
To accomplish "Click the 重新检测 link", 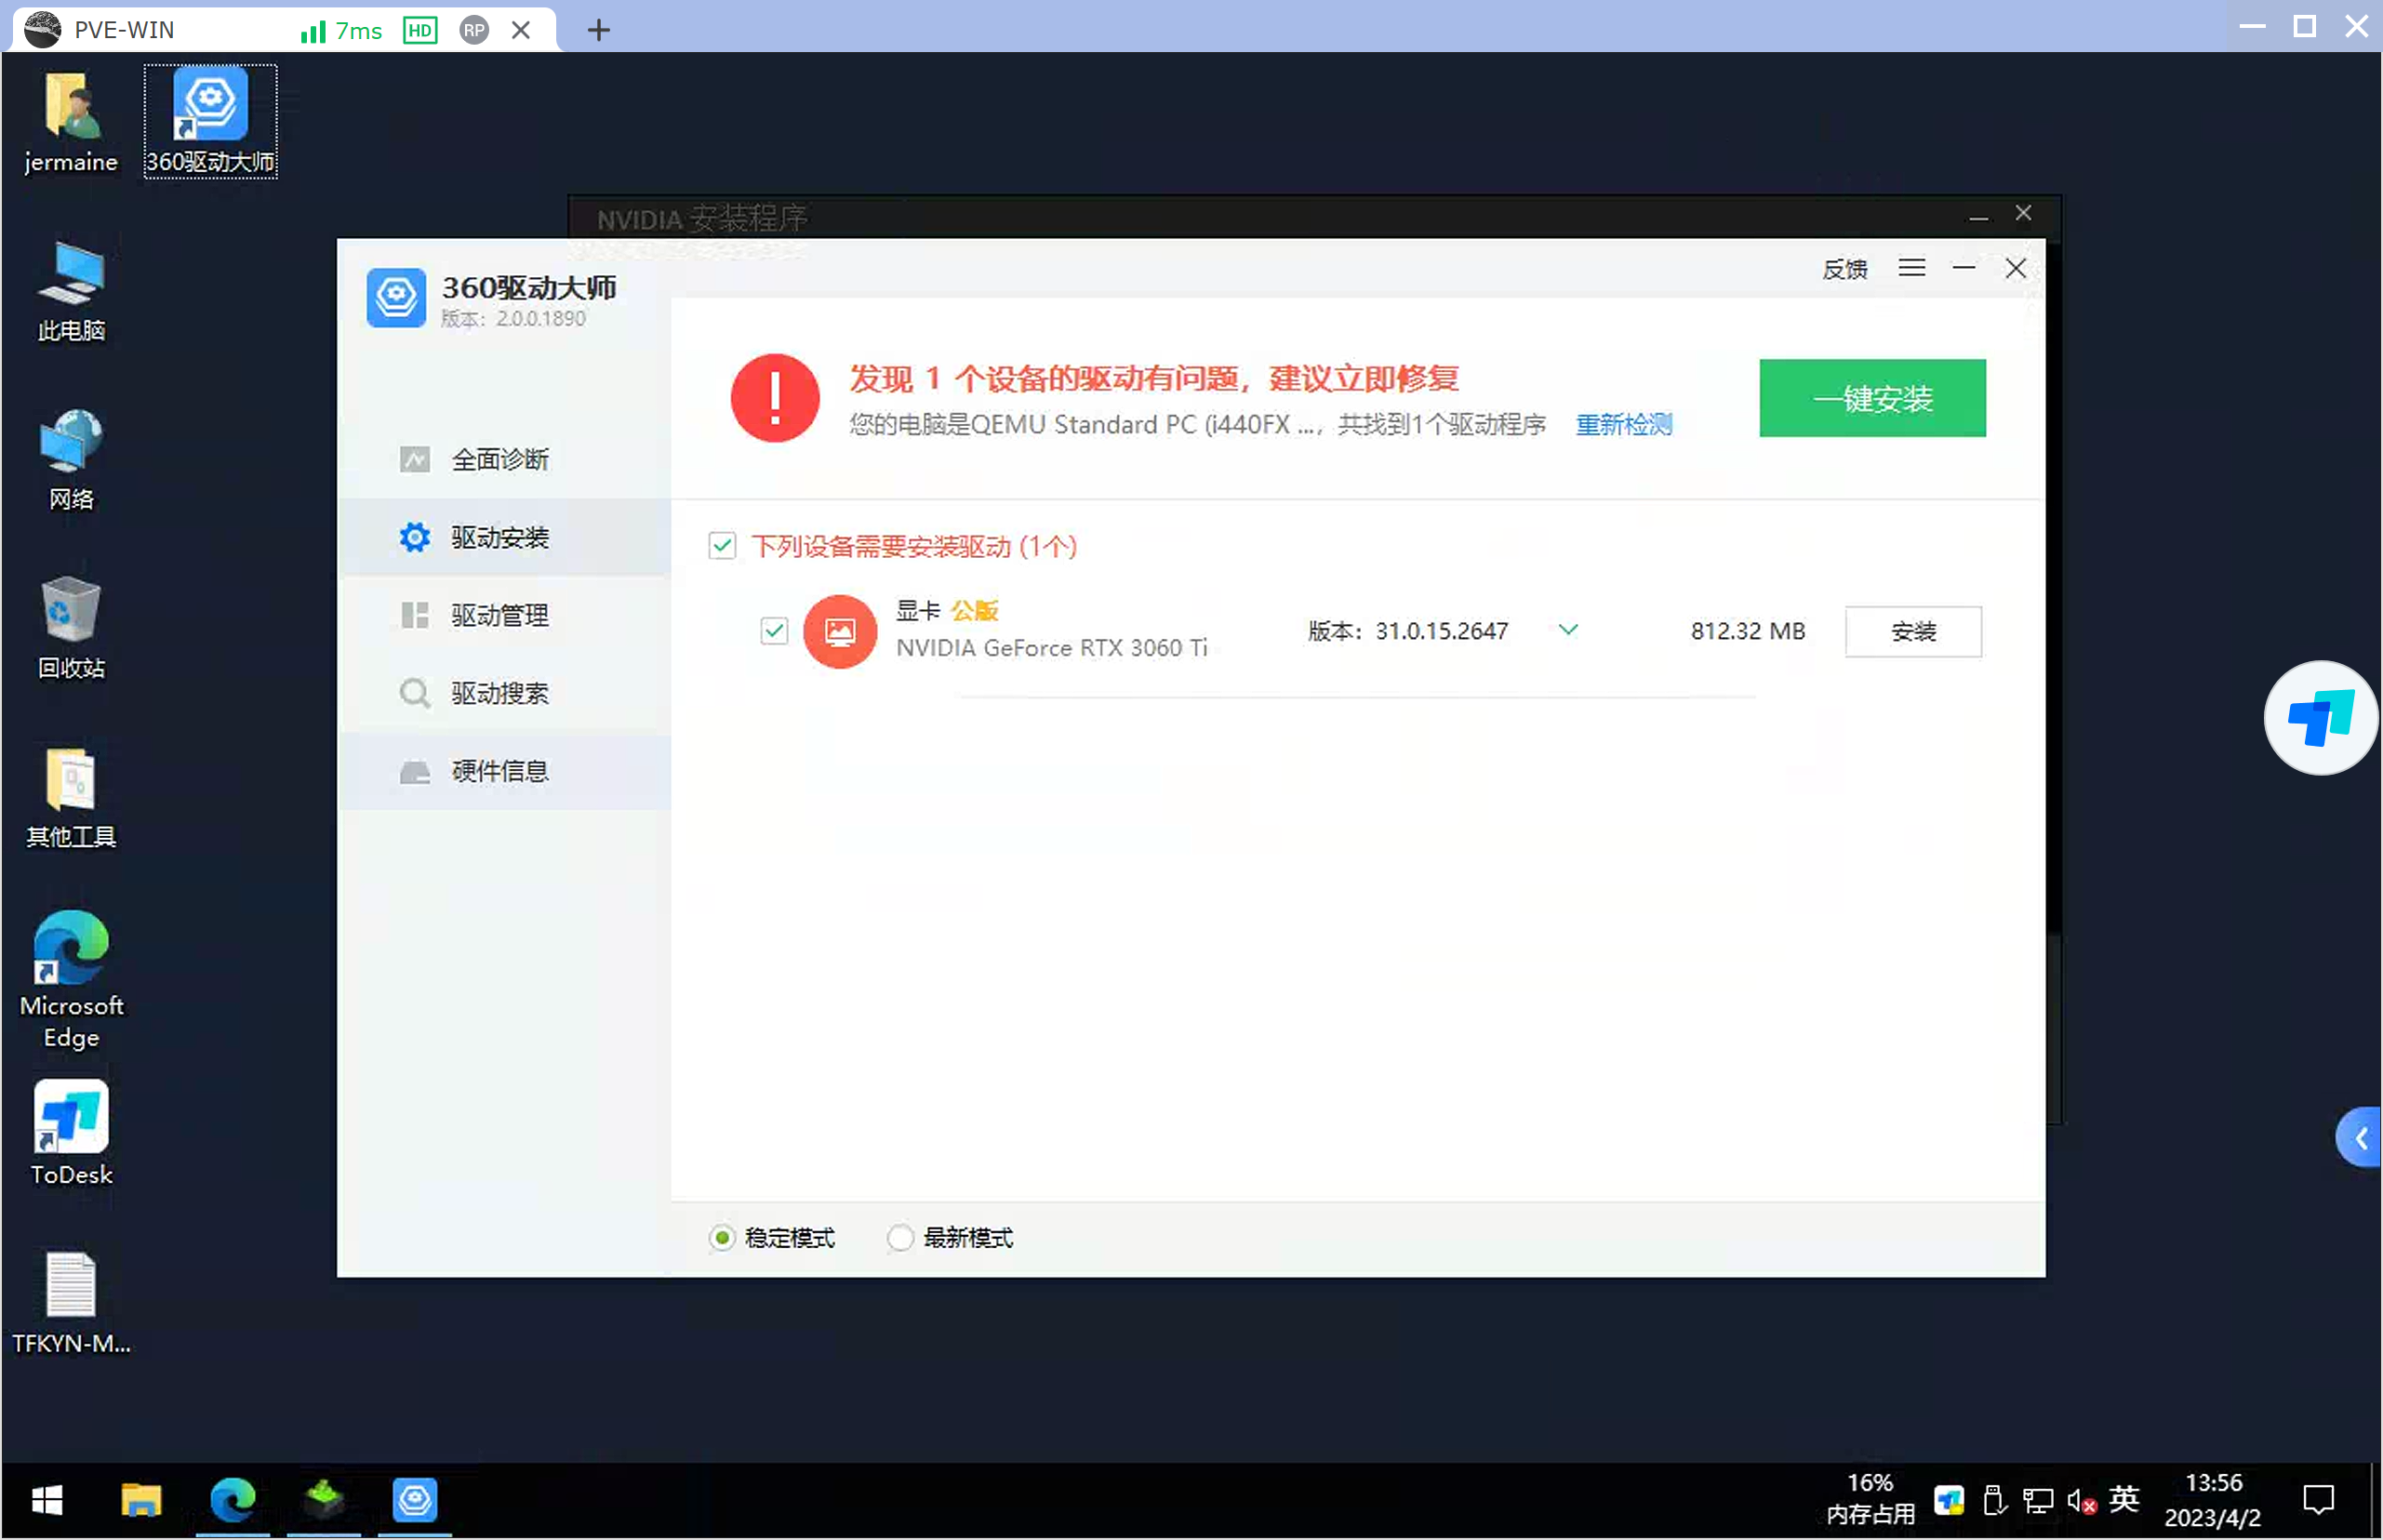I will click(x=1623, y=425).
